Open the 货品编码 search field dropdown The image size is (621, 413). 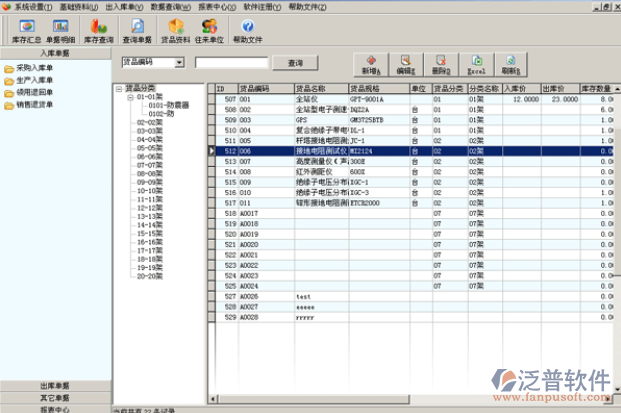click(x=180, y=62)
